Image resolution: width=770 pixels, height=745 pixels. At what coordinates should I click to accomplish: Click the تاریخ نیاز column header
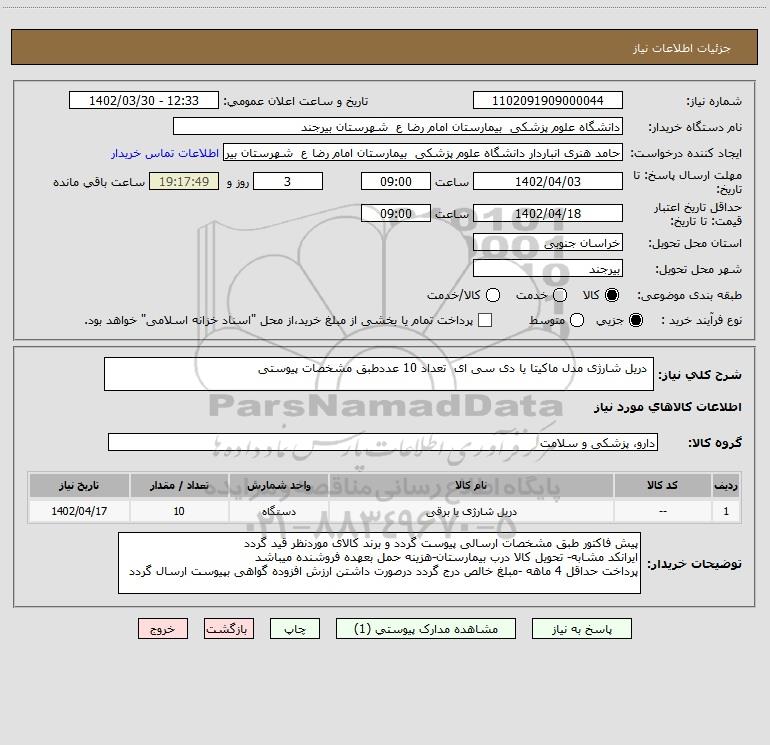(79, 485)
